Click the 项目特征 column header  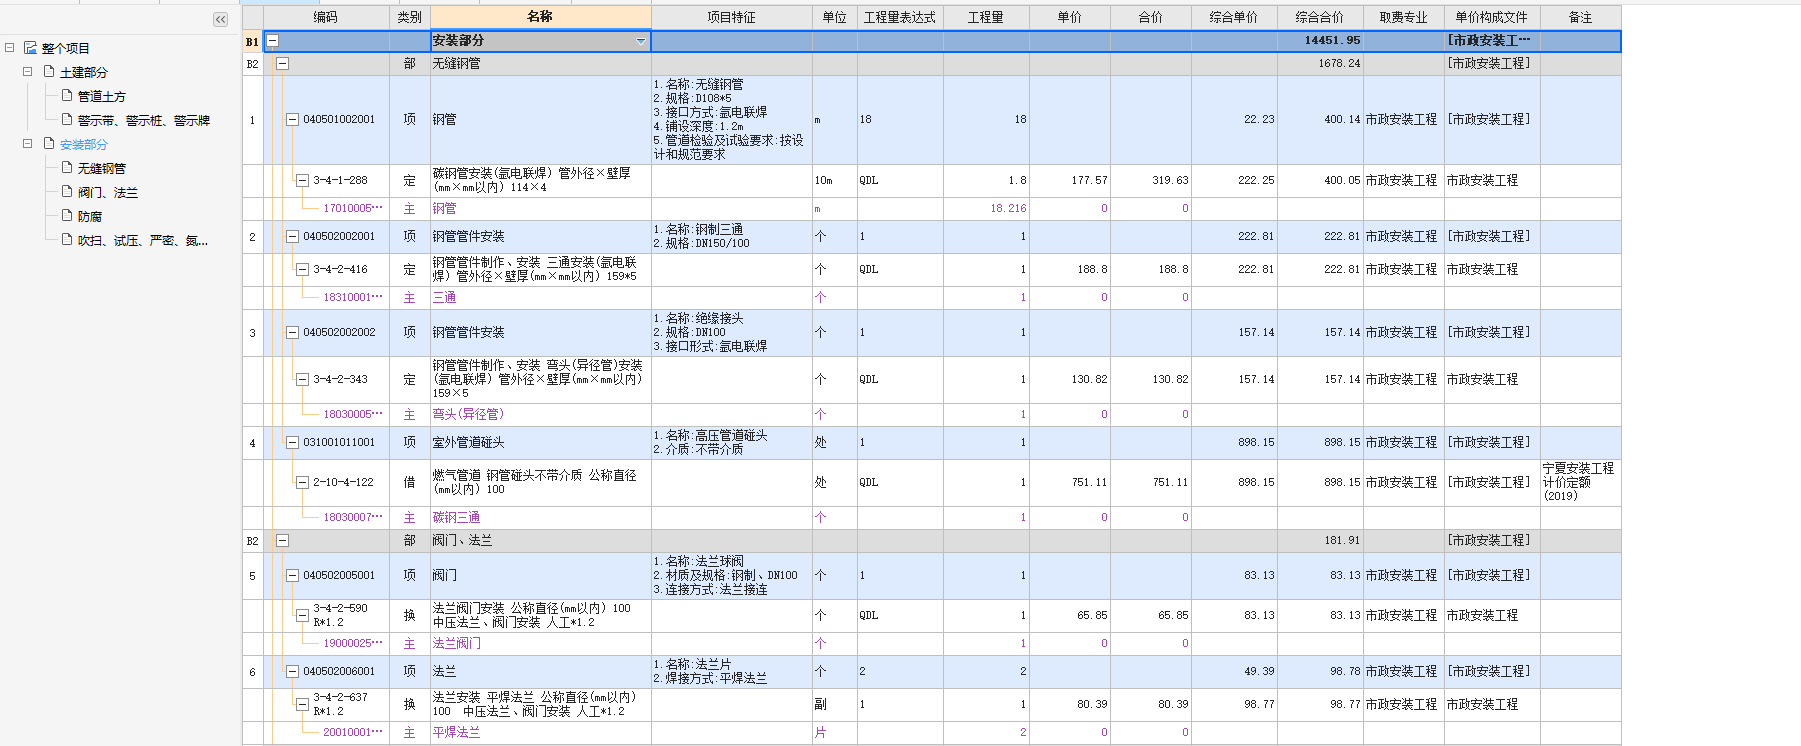tap(731, 17)
